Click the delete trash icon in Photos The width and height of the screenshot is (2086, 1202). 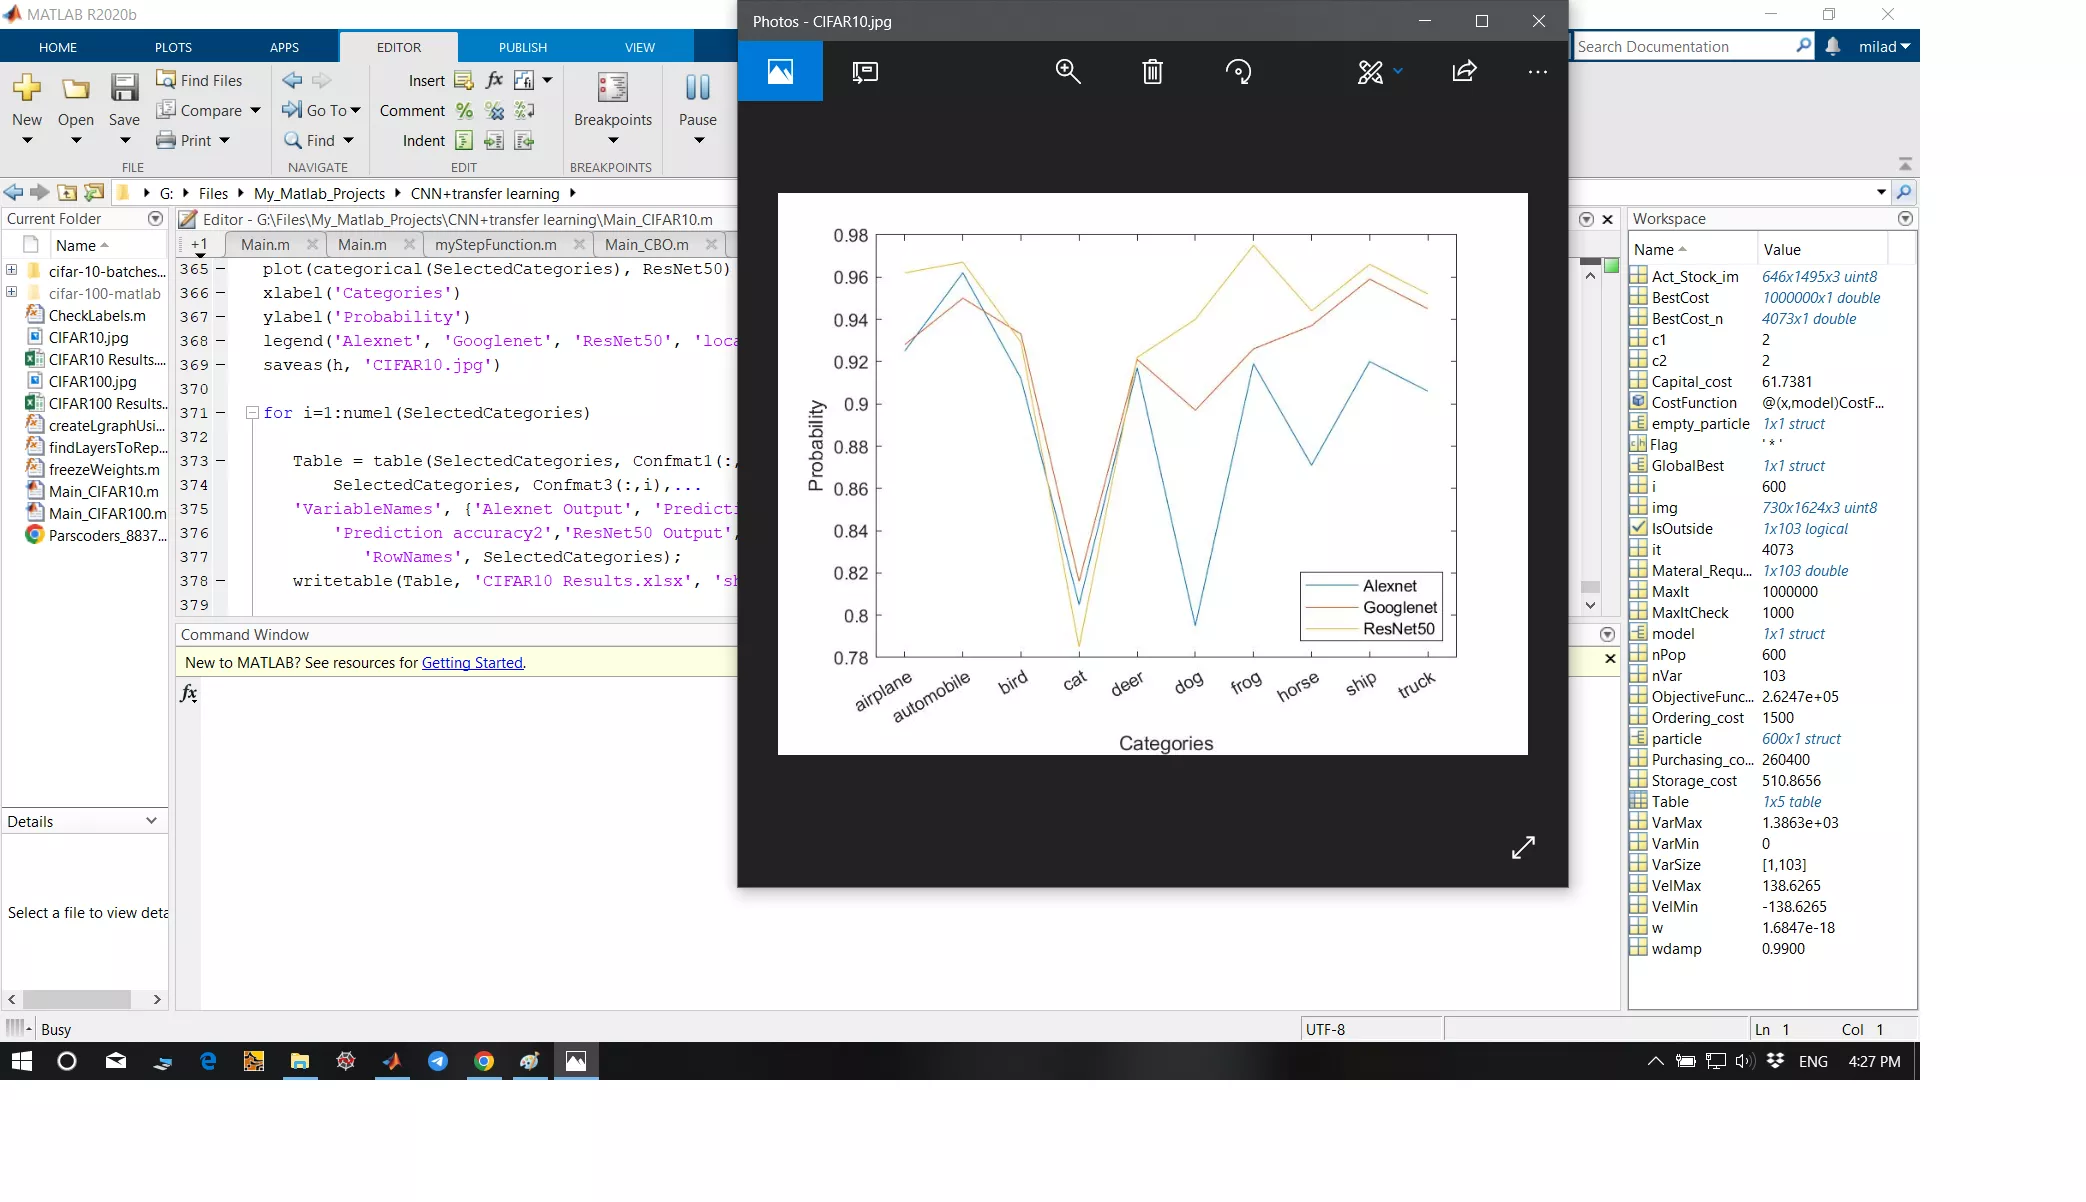point(1152,71)
